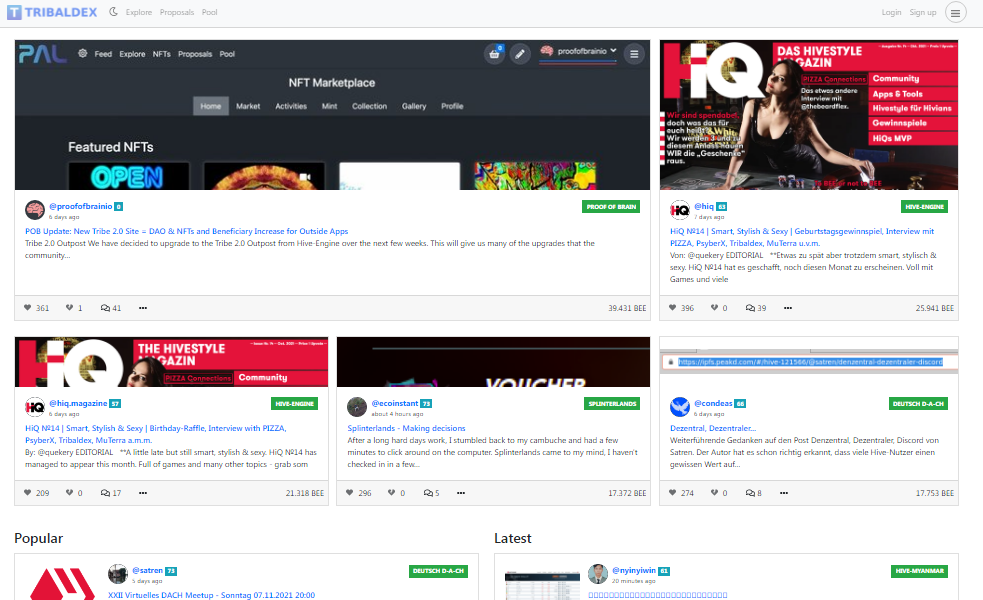Open the Pool menu item
This screenshot has width=983, height=600.
pos(209,12)
